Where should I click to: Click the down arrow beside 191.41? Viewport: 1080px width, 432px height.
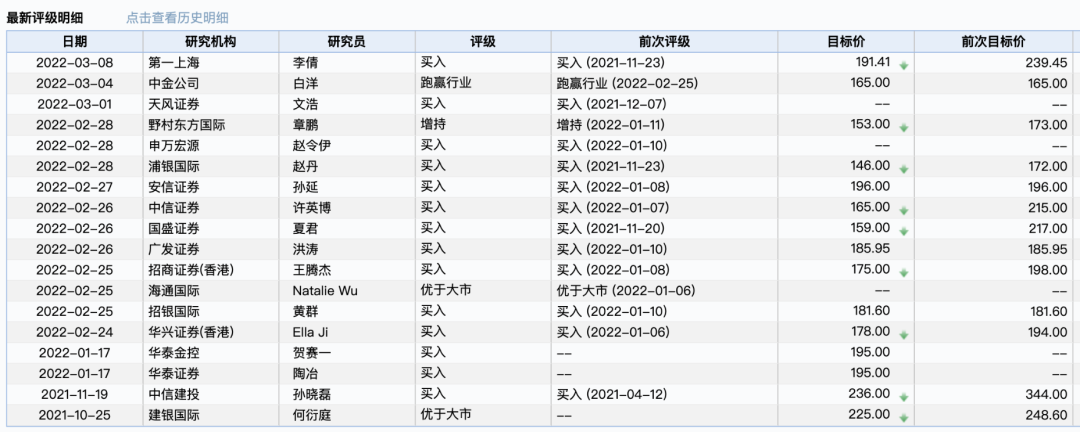coord(904,65)
